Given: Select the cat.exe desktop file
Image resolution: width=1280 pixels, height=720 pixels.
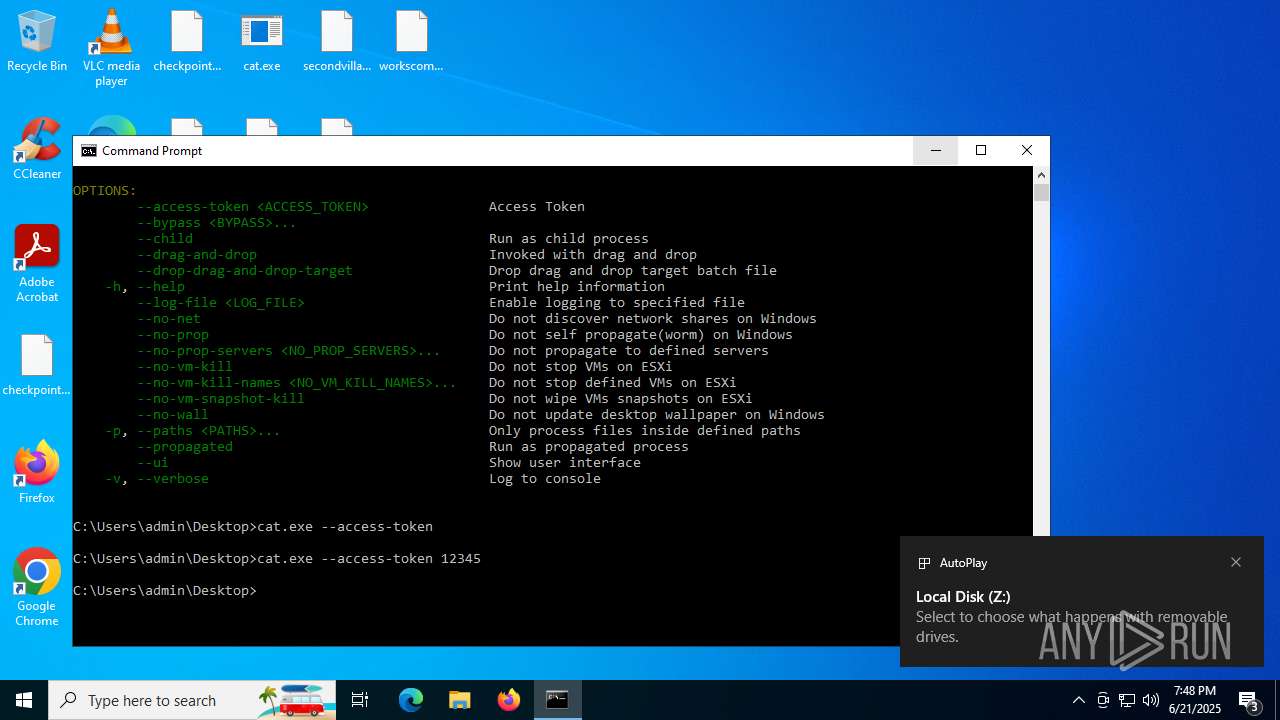Looking at the screenshot, I should (x=261, y=41).
